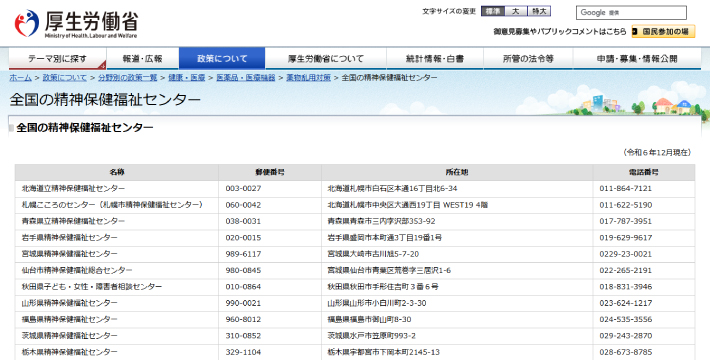Image resolution: width=710 pixels, height=360 pixels.
Task: Select the 政策について tab
Action: (222, 58)
